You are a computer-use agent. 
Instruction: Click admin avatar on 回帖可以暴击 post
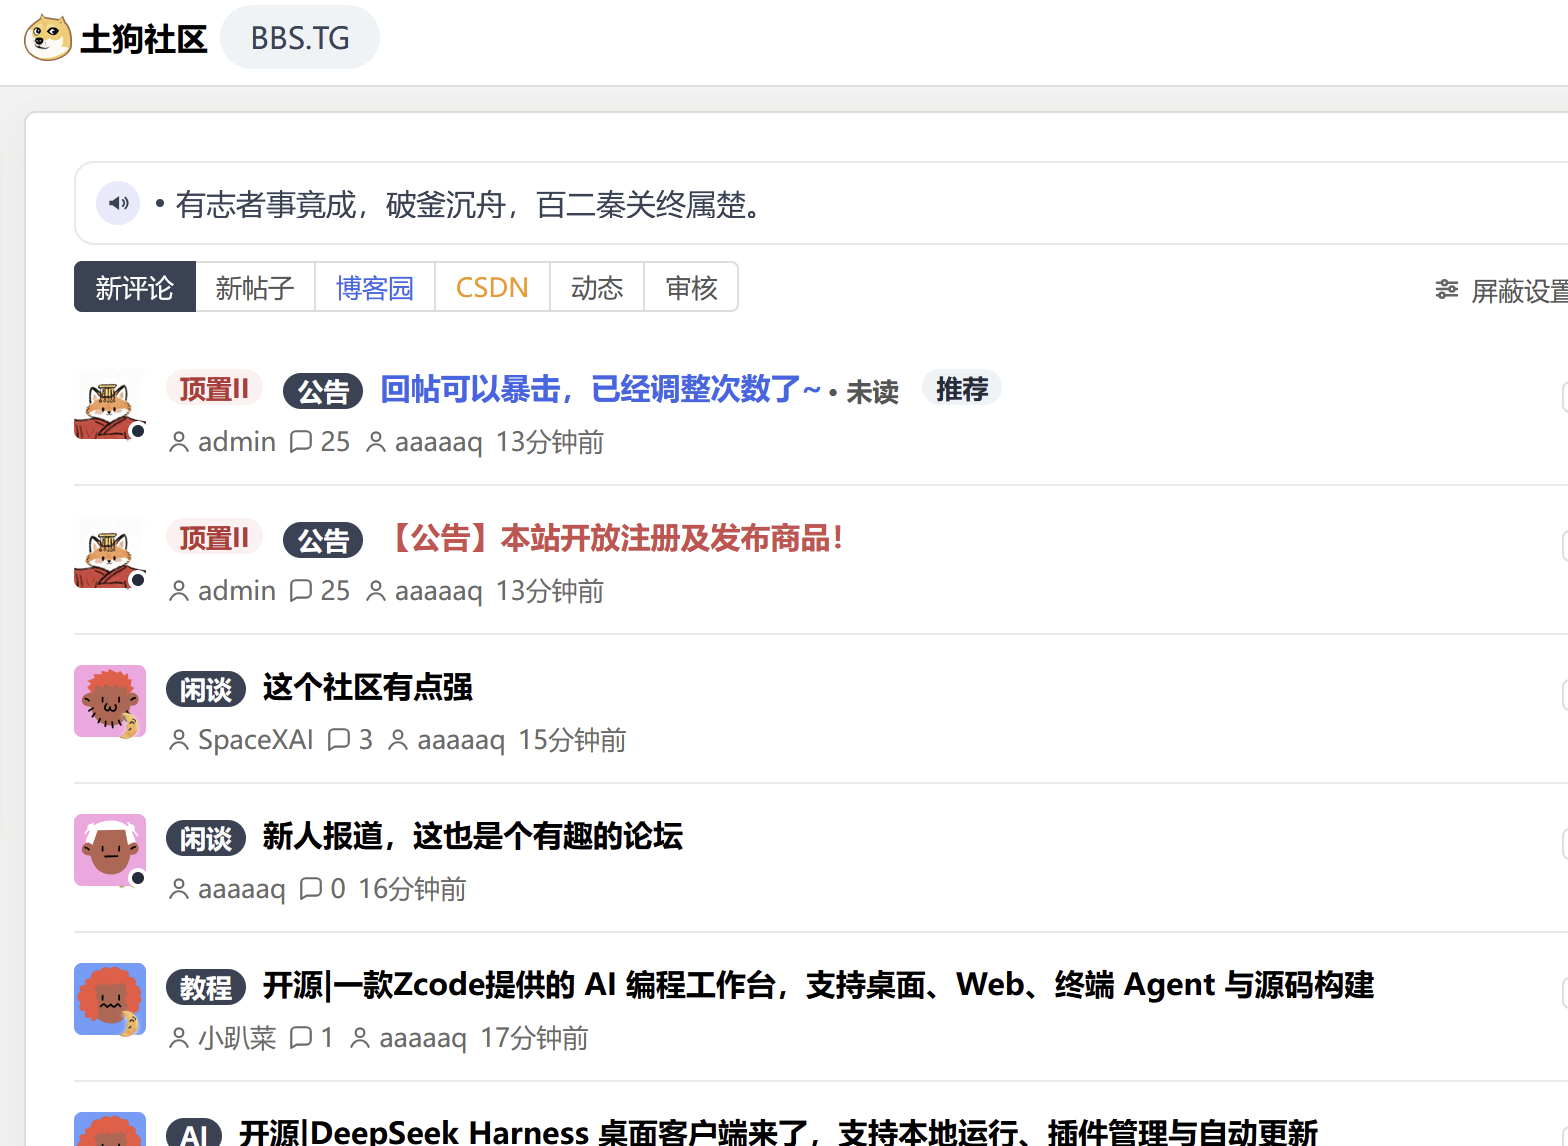pyautogui.click(x=110, y=403)
